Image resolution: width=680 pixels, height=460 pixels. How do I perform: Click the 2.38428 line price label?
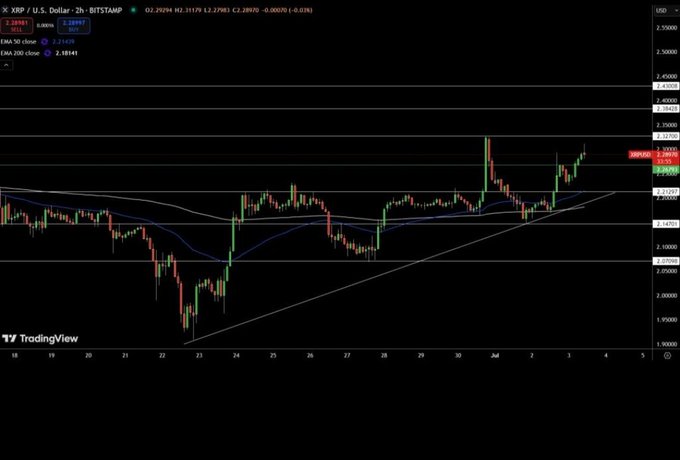[666, 109]
